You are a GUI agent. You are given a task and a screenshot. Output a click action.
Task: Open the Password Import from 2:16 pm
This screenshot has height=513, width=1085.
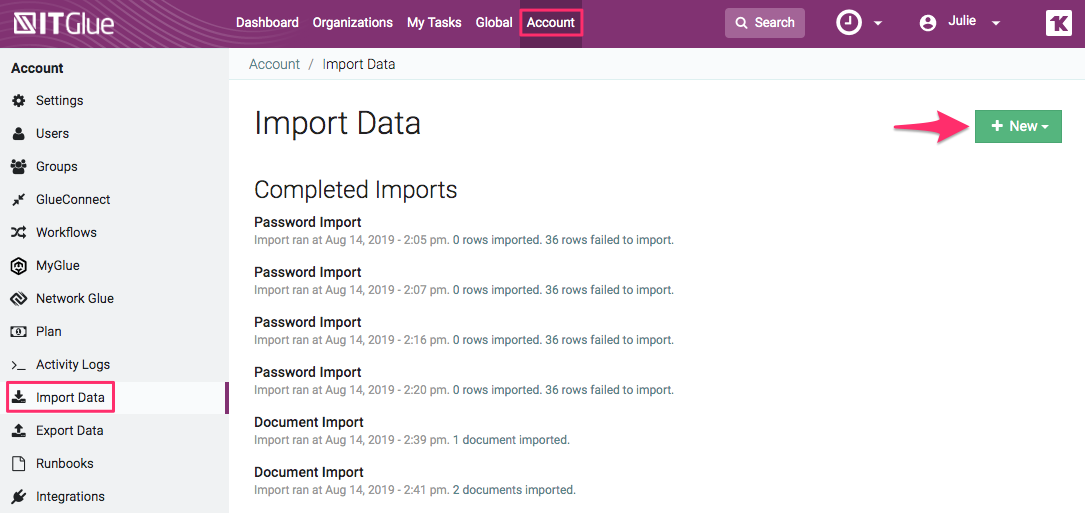click(x=308, y=322)
